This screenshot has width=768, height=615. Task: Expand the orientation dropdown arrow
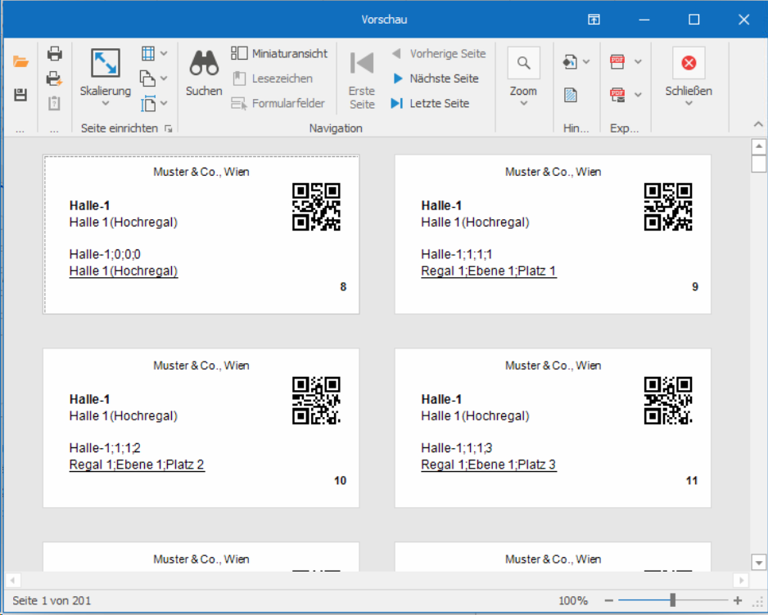[164, 78]
